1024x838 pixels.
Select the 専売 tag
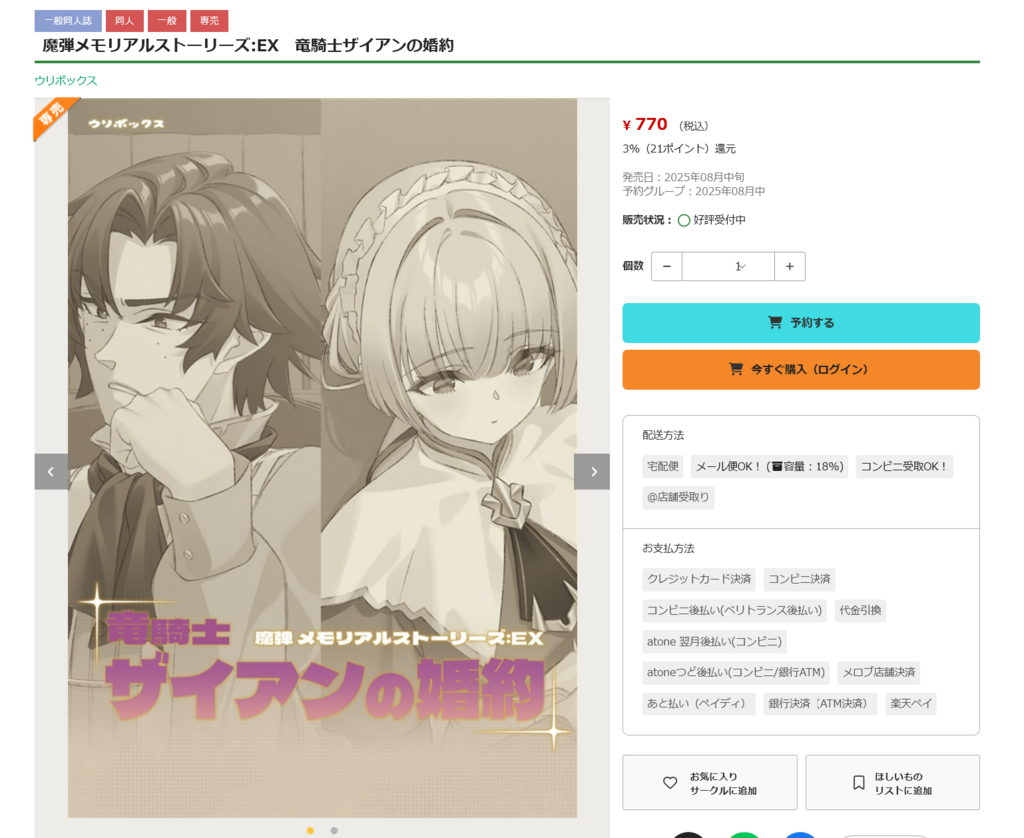(x=209, y=21)
